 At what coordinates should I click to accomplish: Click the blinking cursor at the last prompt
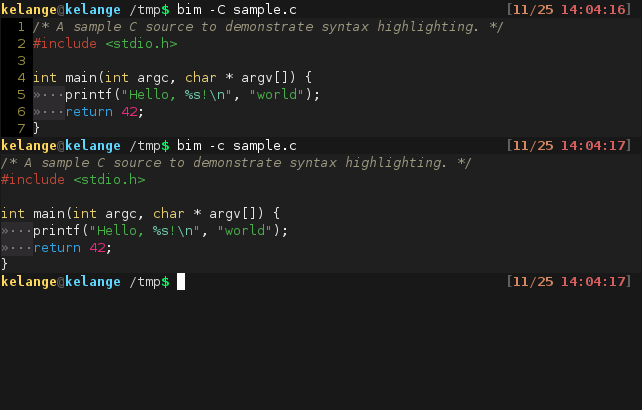point(181,281)
